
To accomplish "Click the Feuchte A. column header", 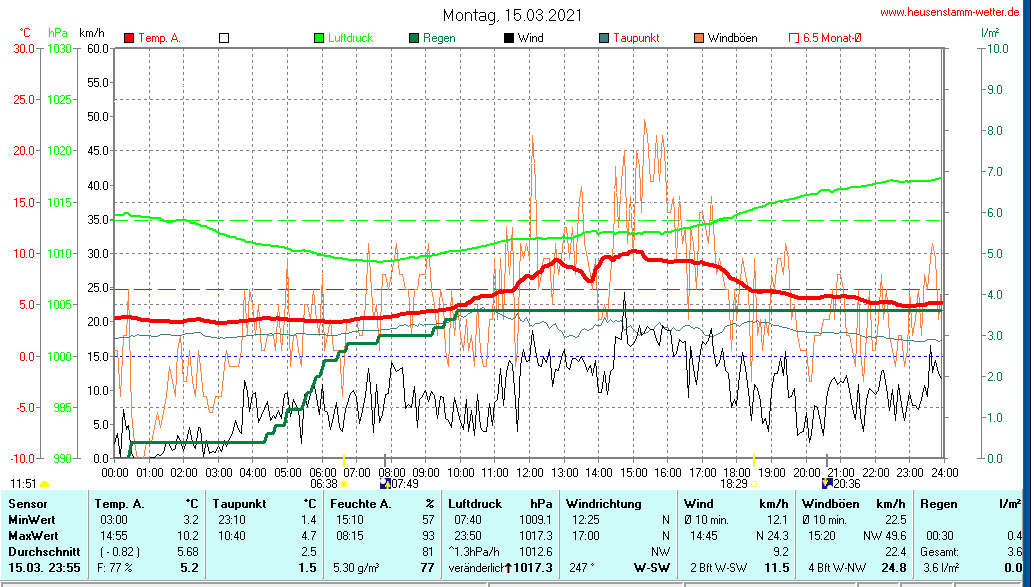I will (361, 504).
